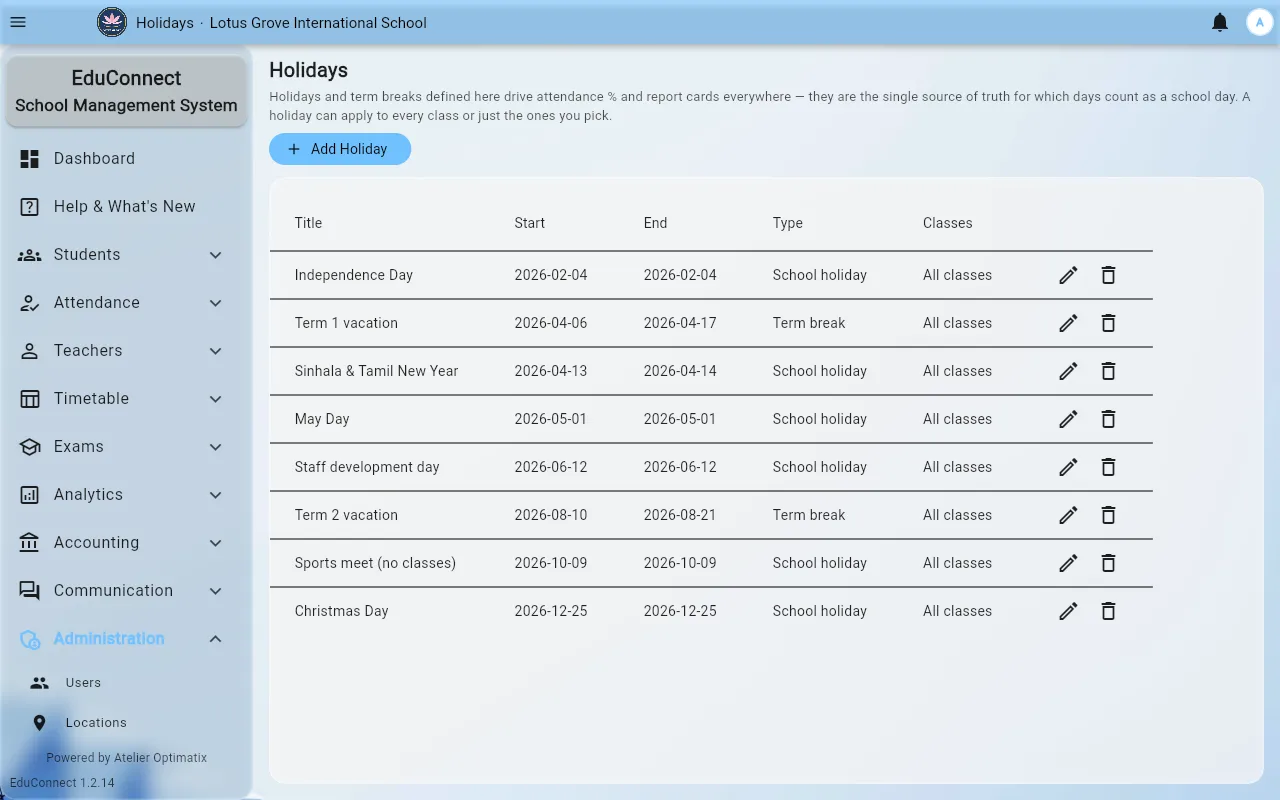Expand the Analytics sidebar section
The width and height of the screenshot is (1280, 800).
126,495
